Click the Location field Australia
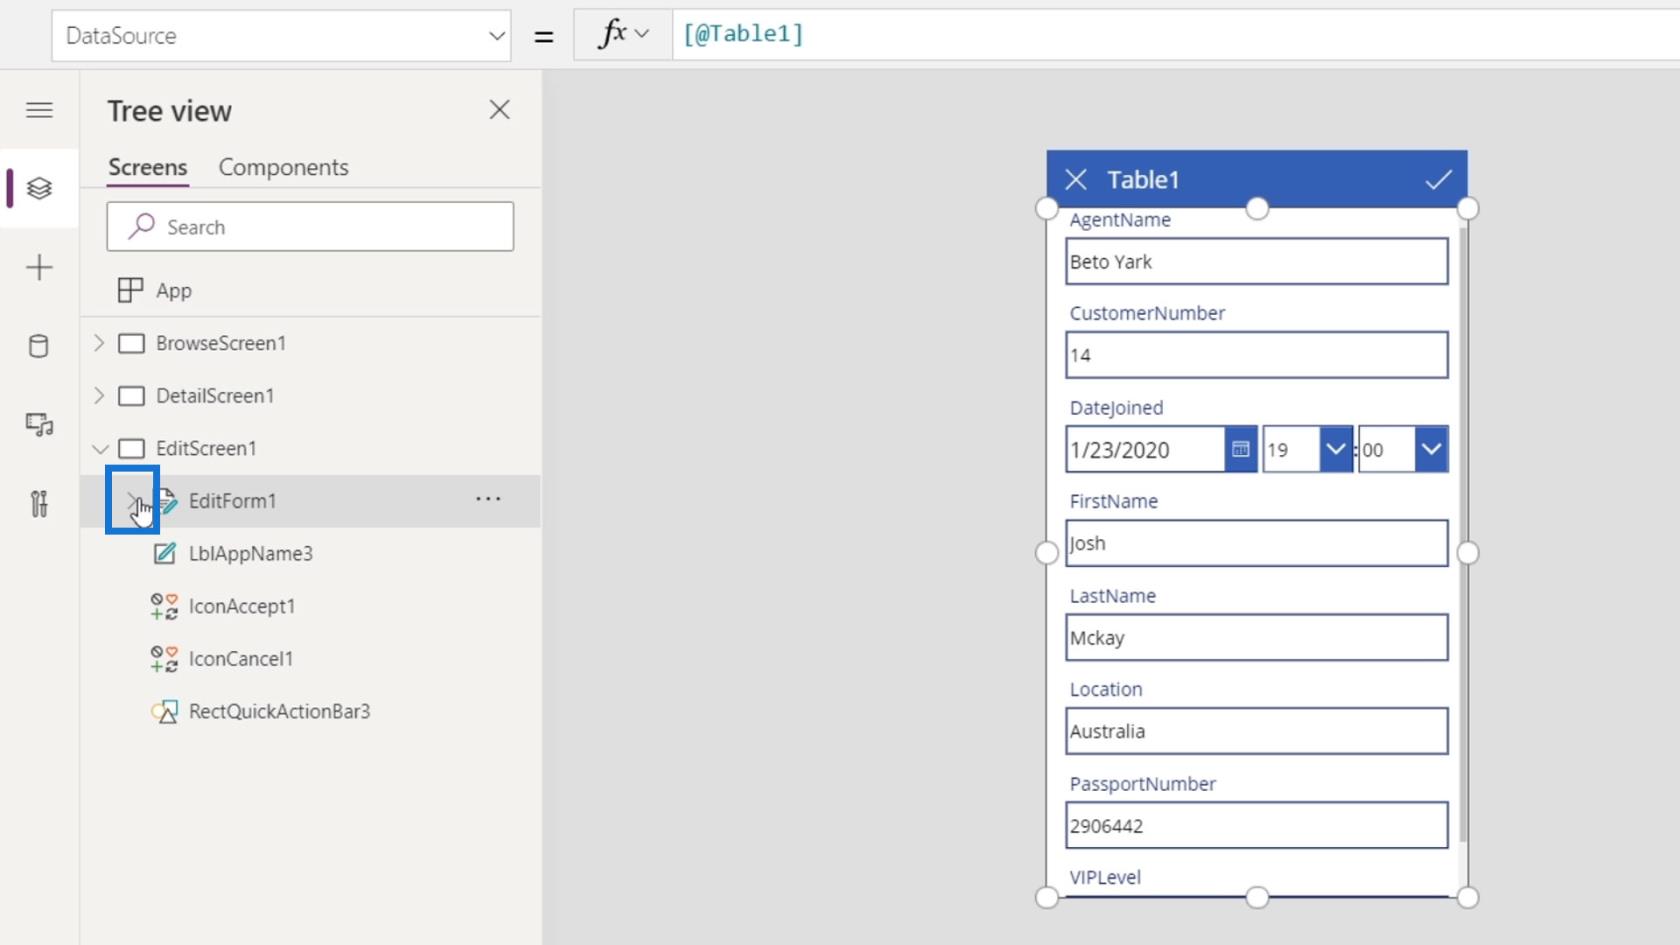The height and width of the screenshot is (945, 1680). coord(1256,731)
